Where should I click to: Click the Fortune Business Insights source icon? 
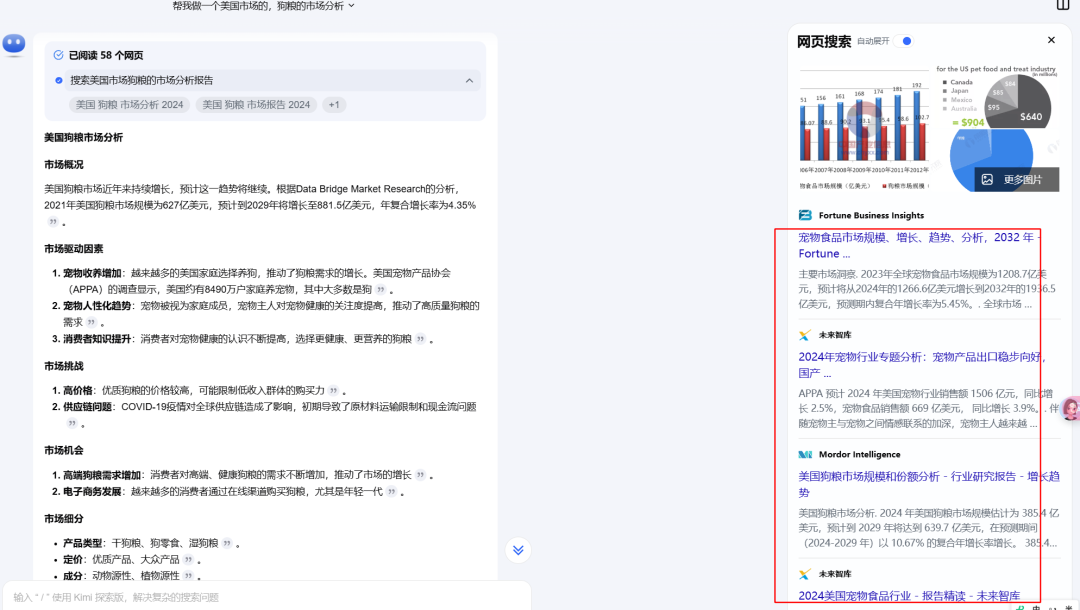pyautogui.click(x=806, y=214)
